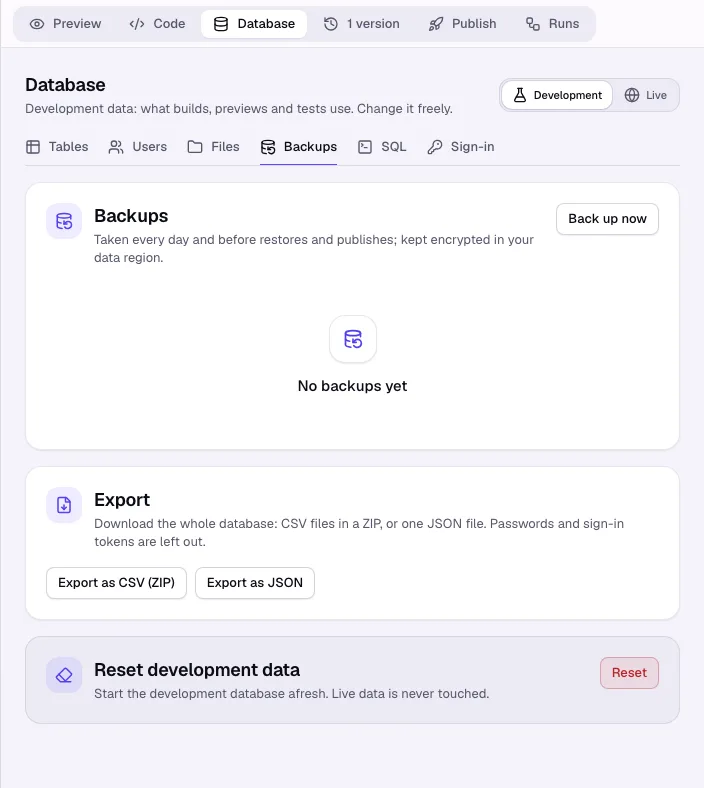Switch to the Users sub-tab

click(x=138, y=147)
